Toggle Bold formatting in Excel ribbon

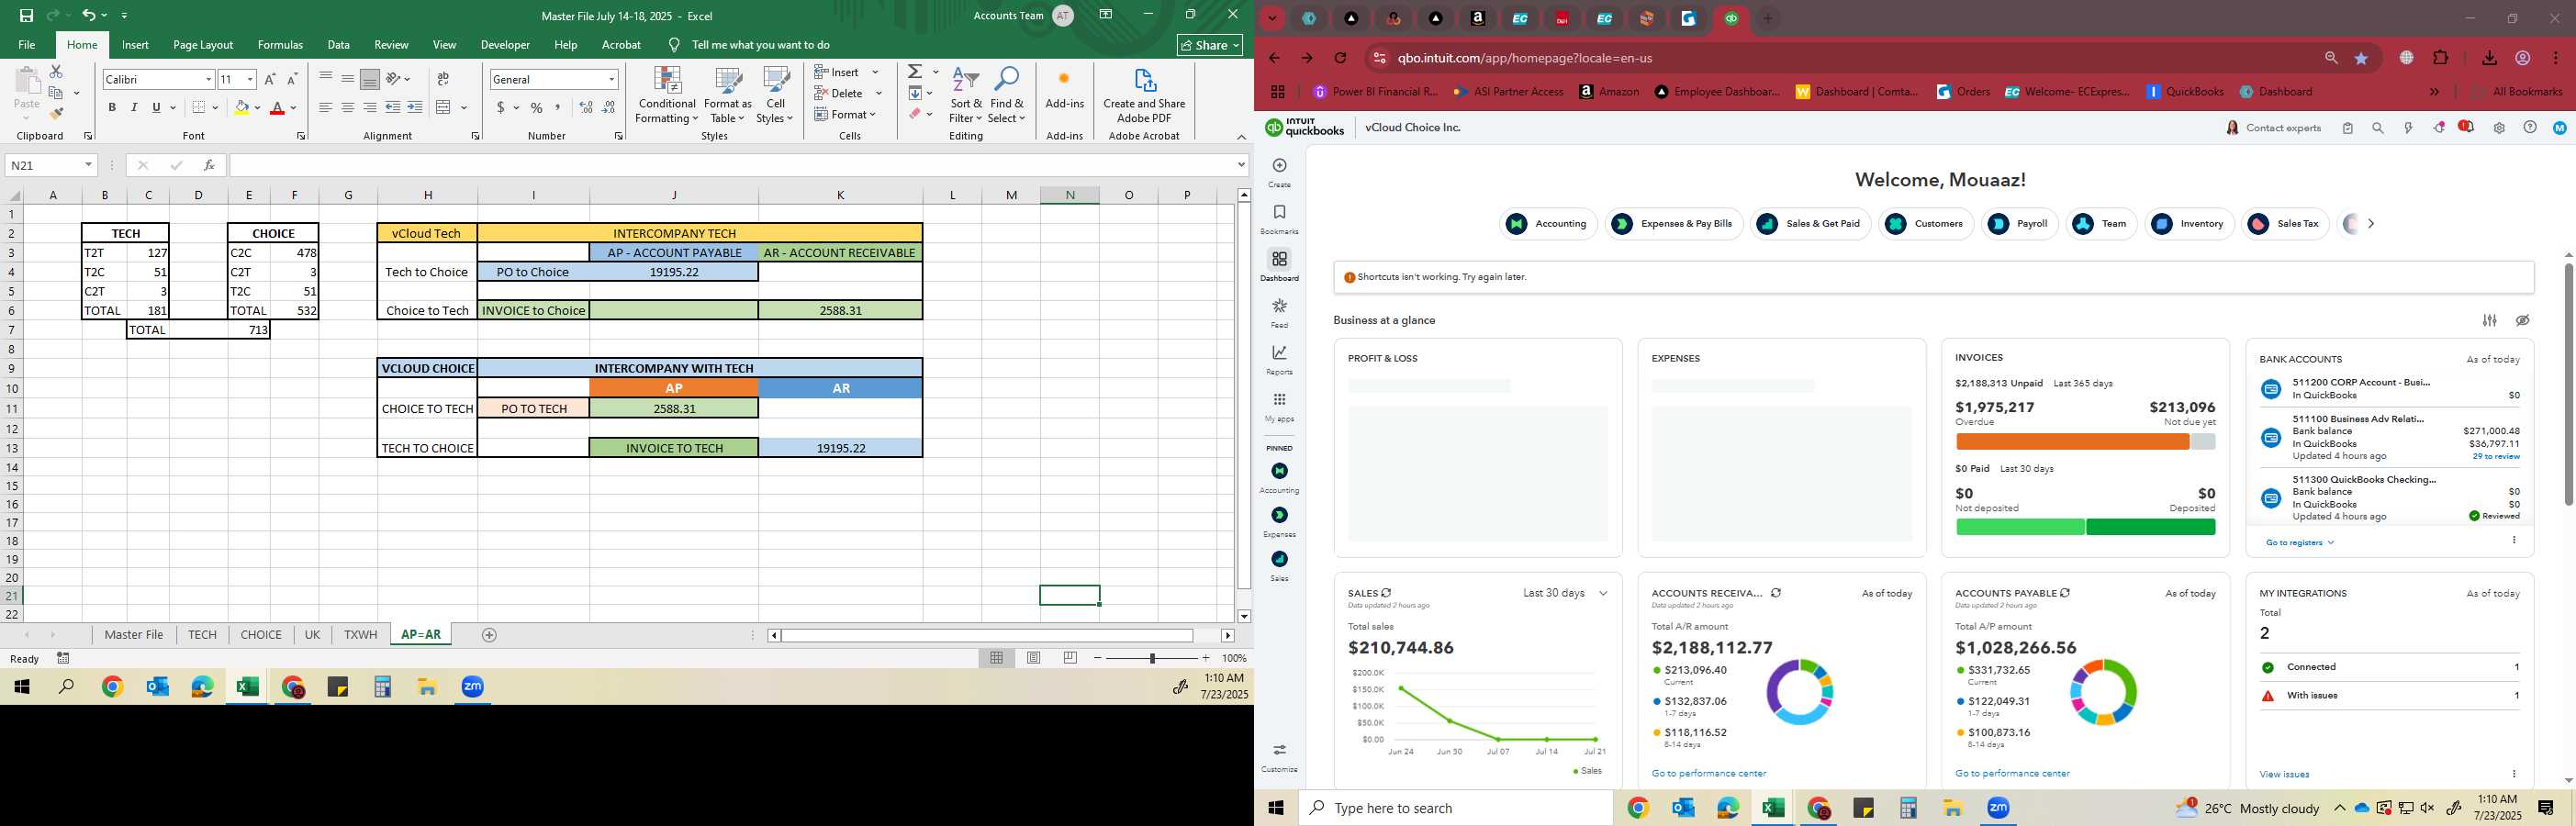[112, 107]
